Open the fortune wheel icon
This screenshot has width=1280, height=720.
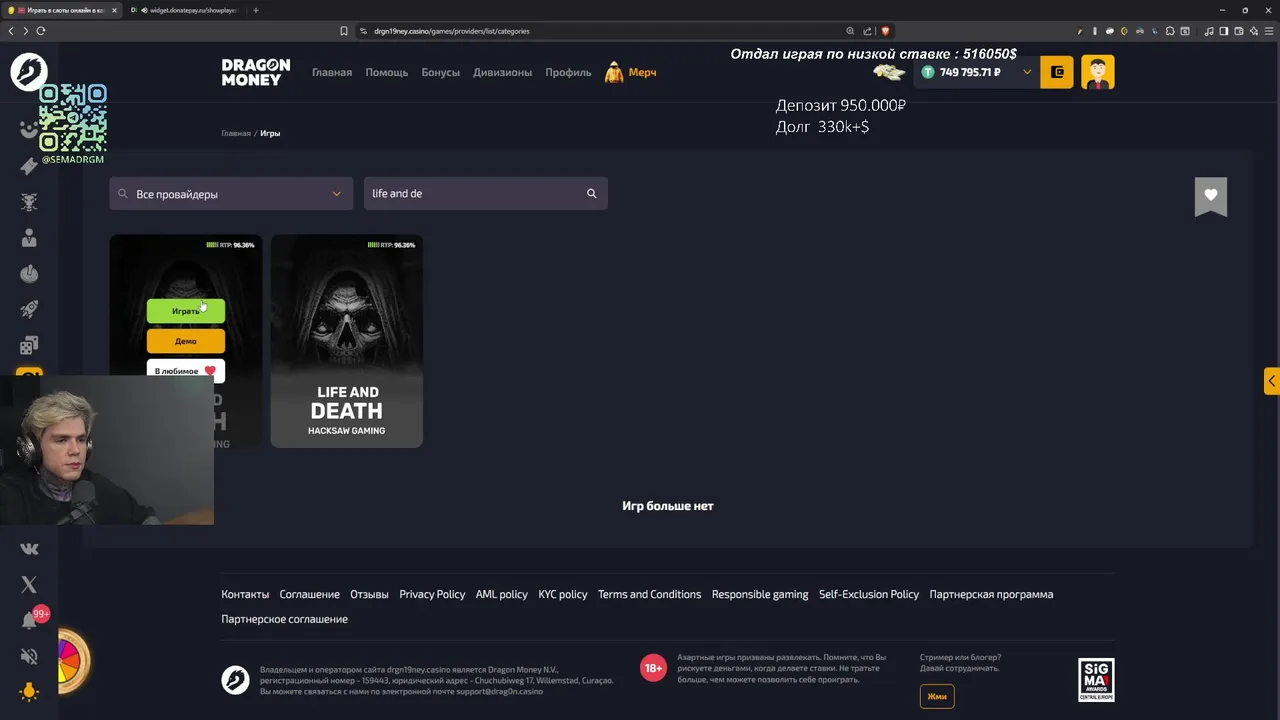coord(73,660)
